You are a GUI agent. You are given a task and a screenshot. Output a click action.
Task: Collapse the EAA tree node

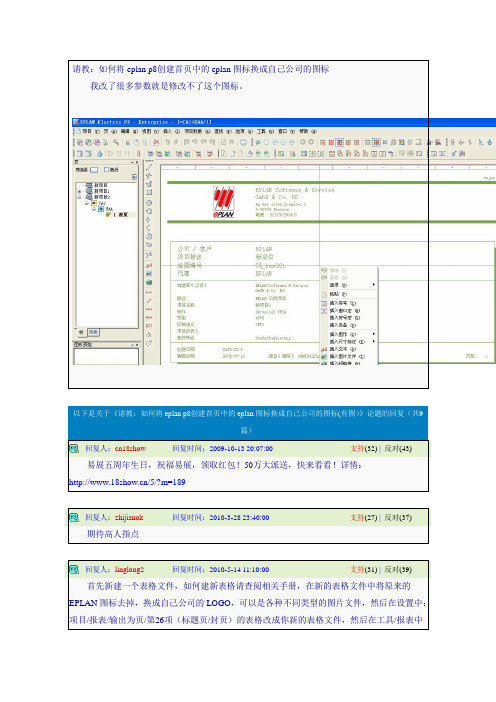94,209
